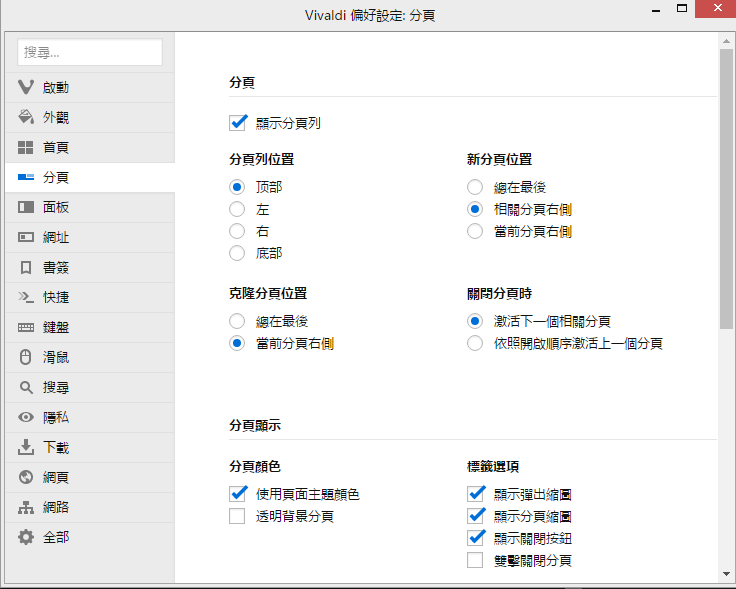Open the 下載 download icon
This screenshot has height=589, width=736.
pos(26,447)
